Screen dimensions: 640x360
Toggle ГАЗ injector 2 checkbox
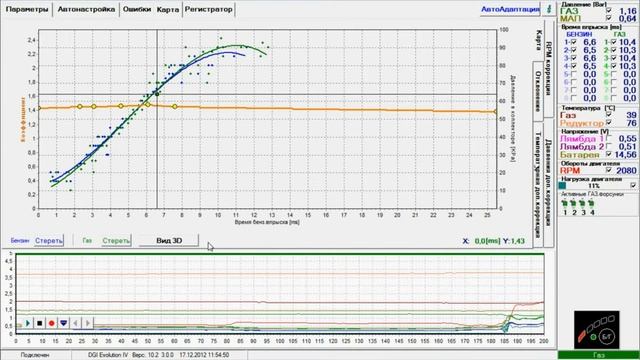(613, 50)
